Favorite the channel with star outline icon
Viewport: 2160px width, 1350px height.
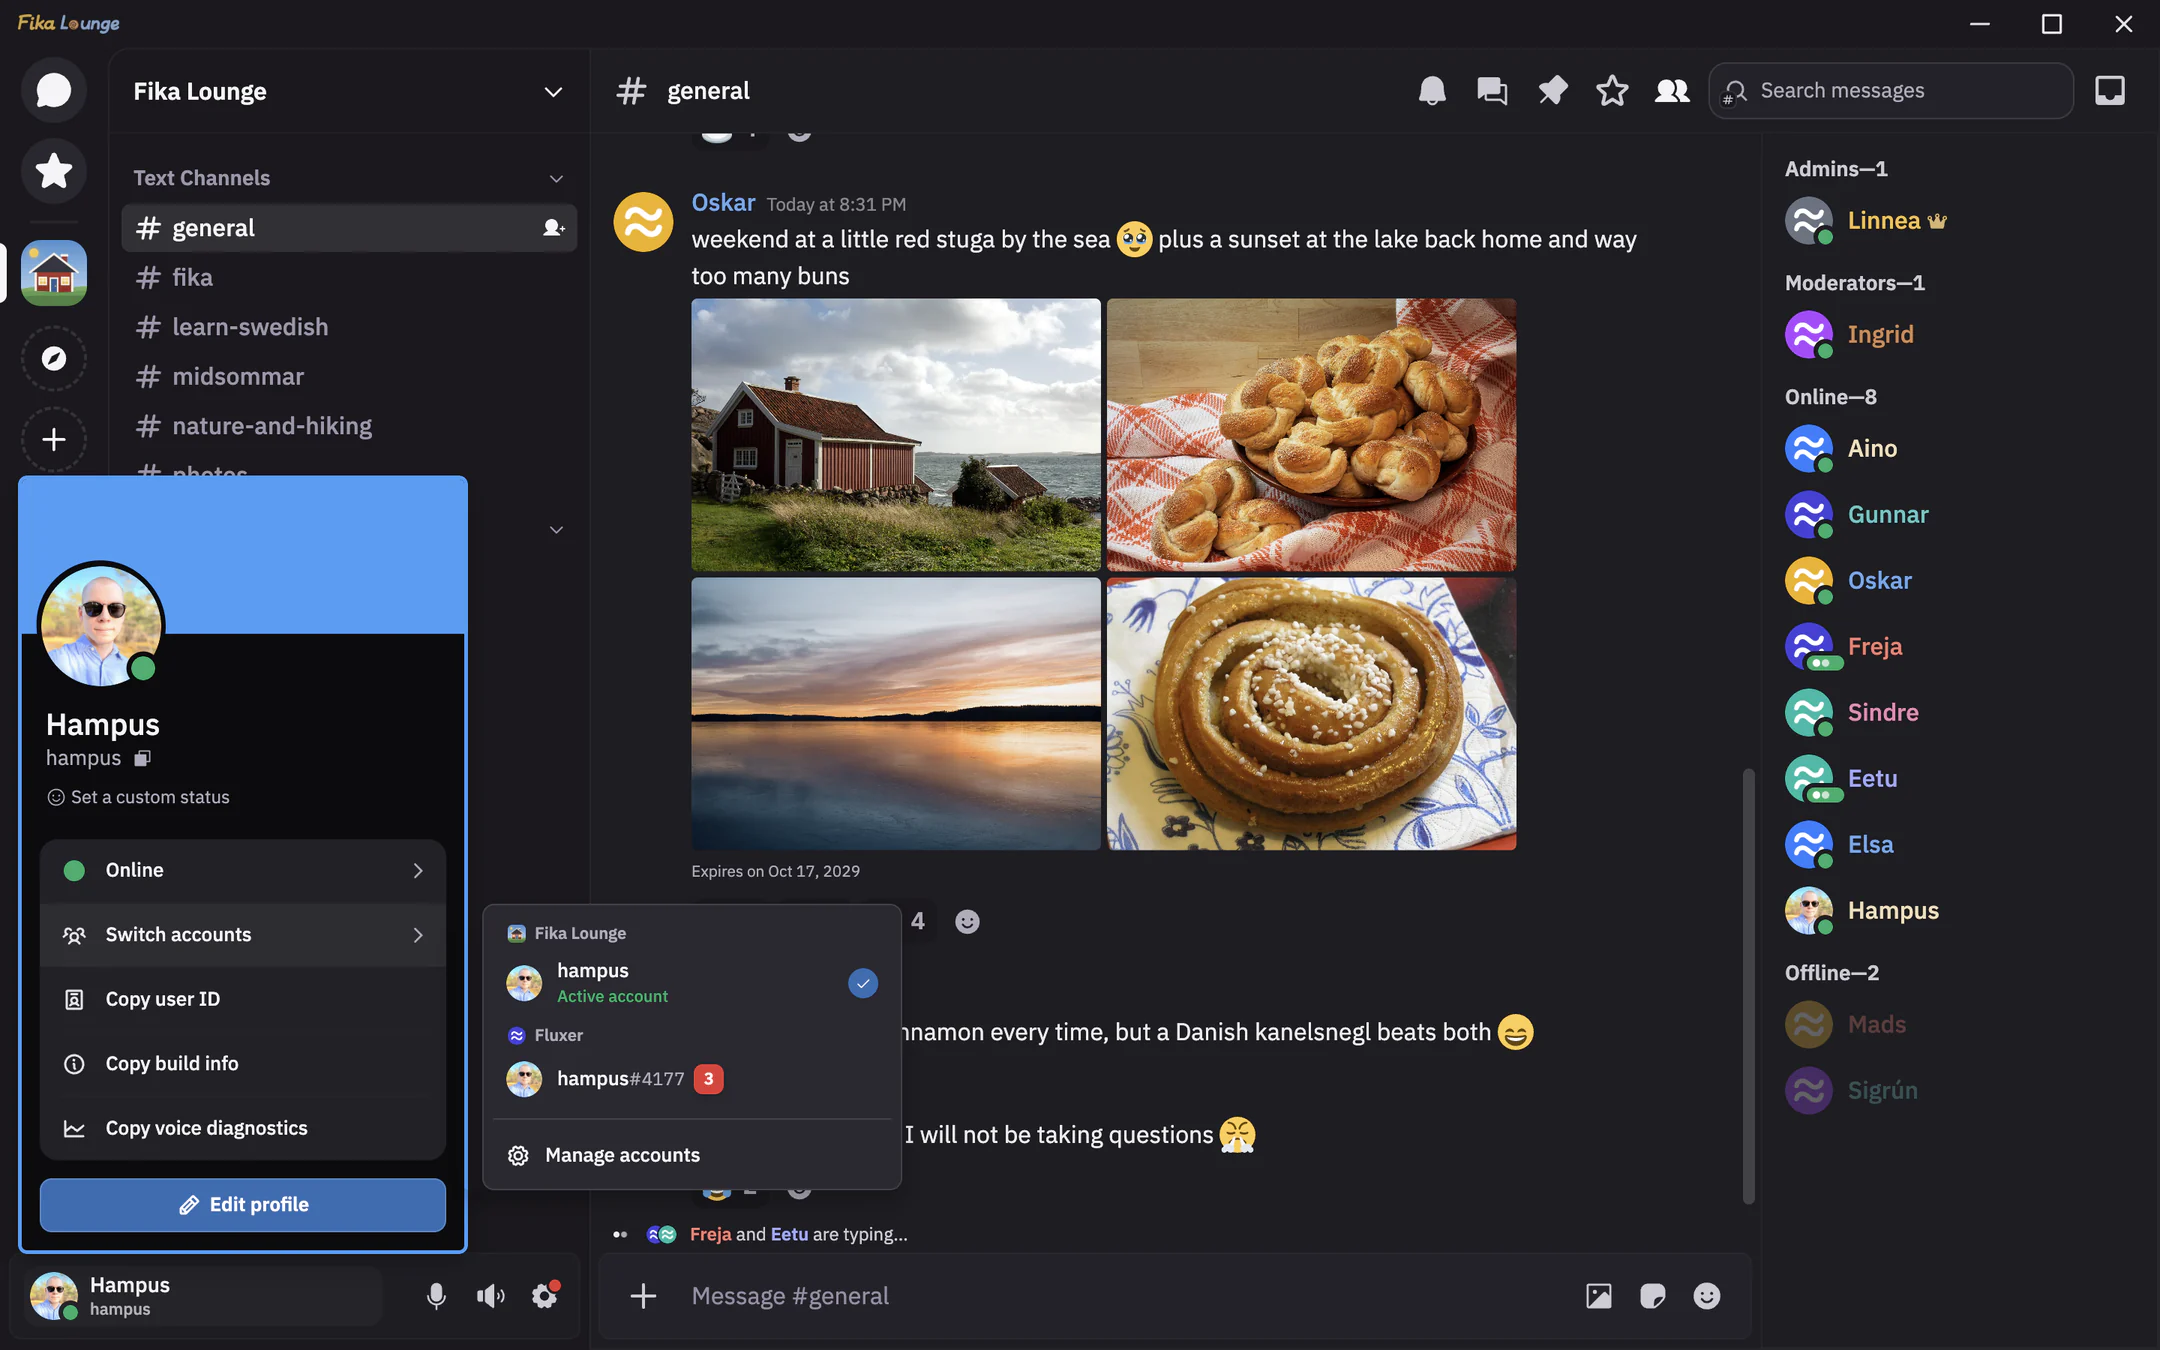pos(1612,91)
